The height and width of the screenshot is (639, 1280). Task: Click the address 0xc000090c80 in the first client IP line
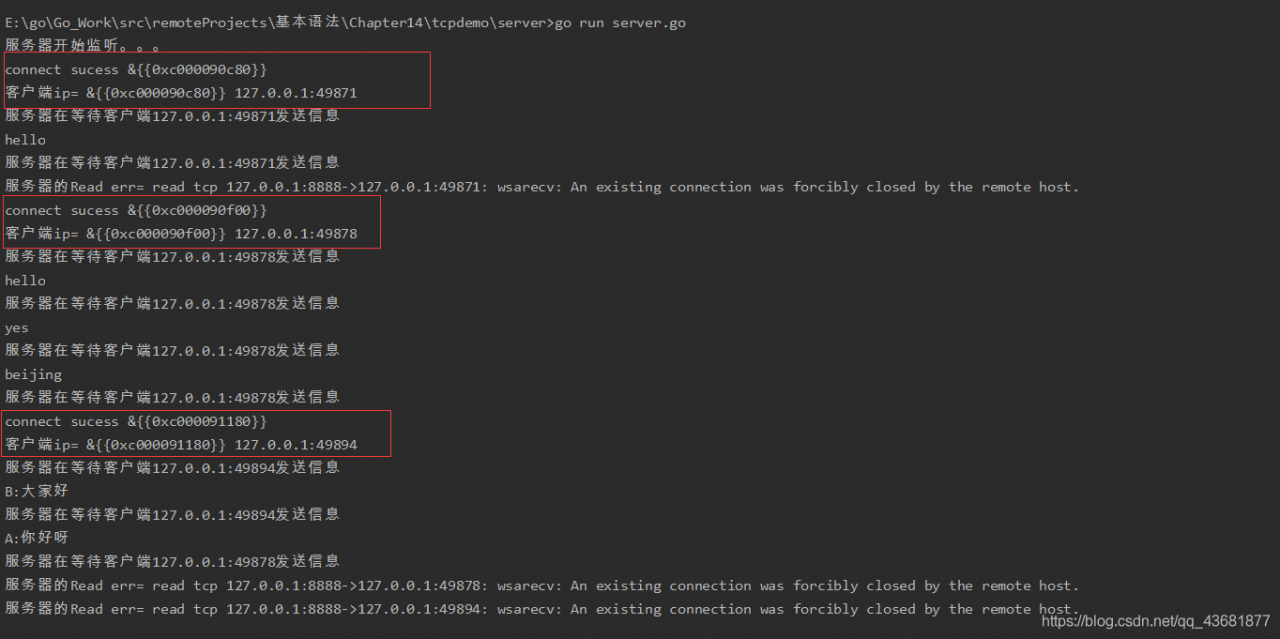165,93
